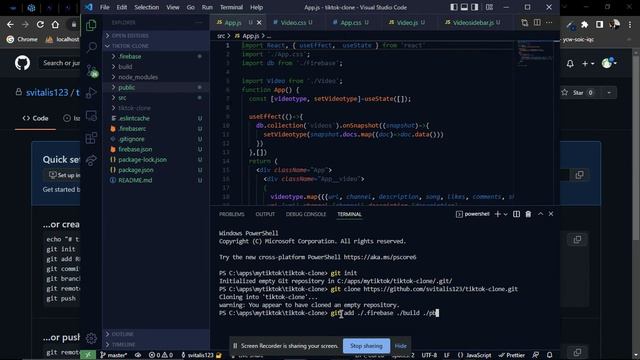Open the Search view in activity bar

[91, 47]
